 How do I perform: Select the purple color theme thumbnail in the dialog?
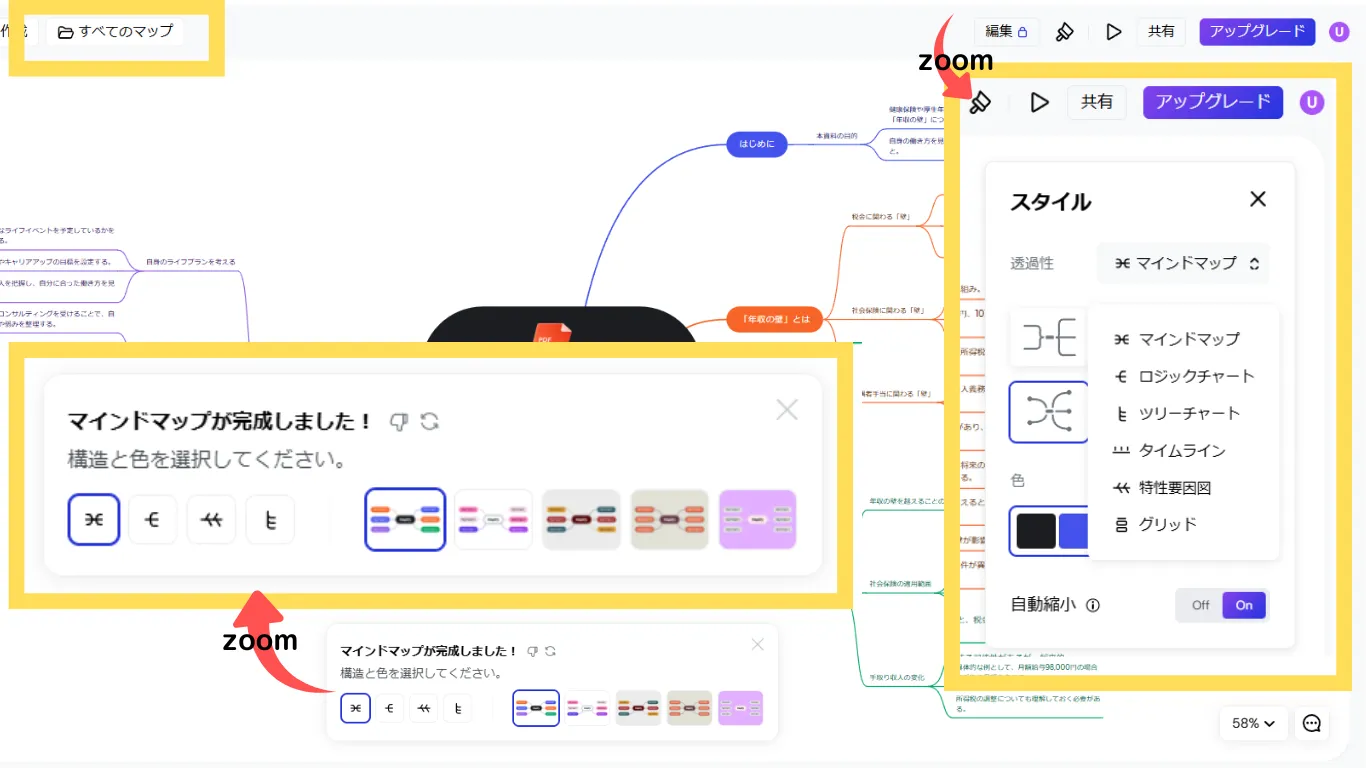click(x=757, y=519)
